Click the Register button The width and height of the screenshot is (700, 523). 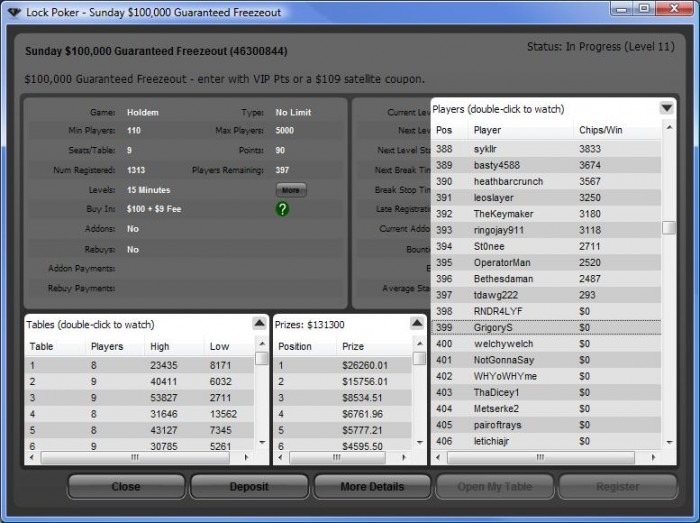(x=618, y=486)
